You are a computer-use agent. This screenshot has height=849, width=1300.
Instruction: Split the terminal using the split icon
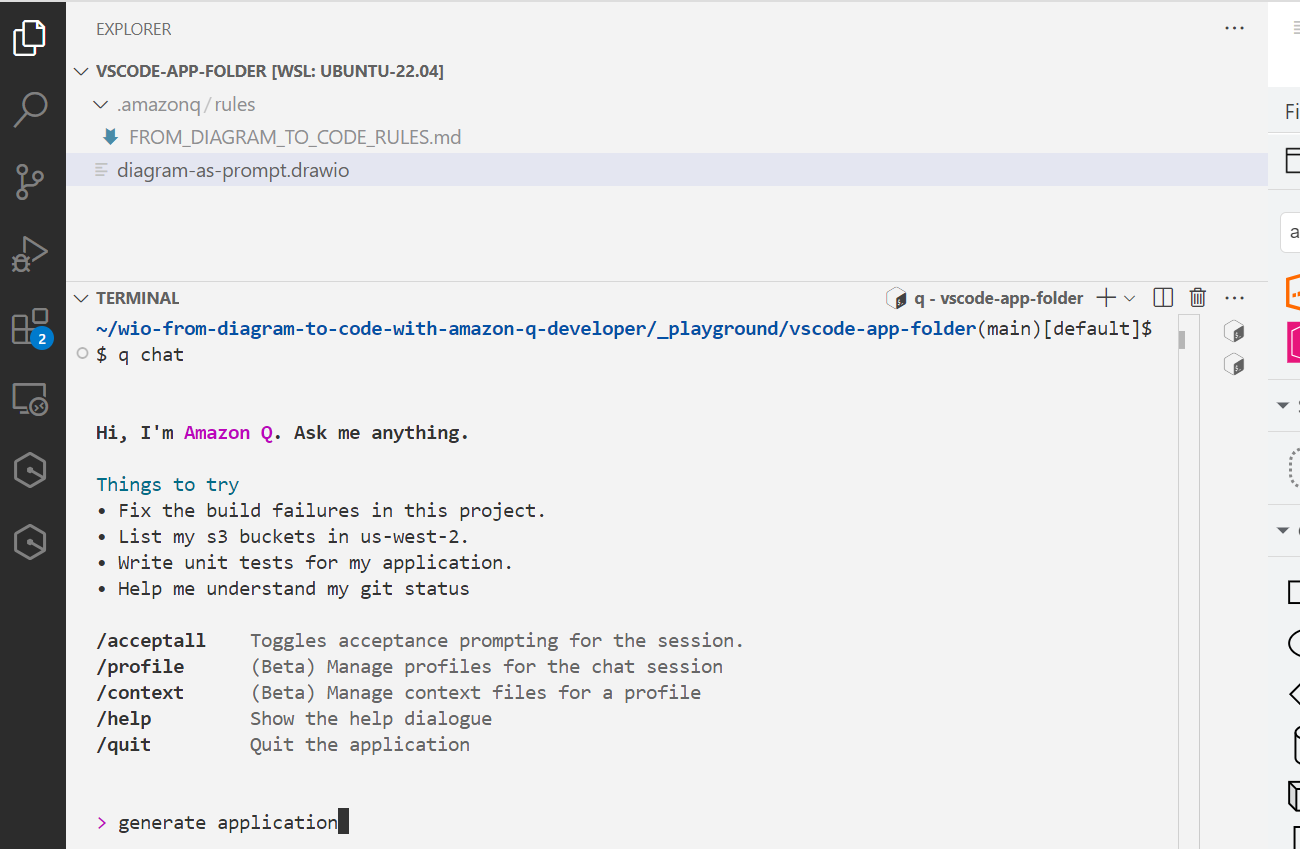(1163, 298)
